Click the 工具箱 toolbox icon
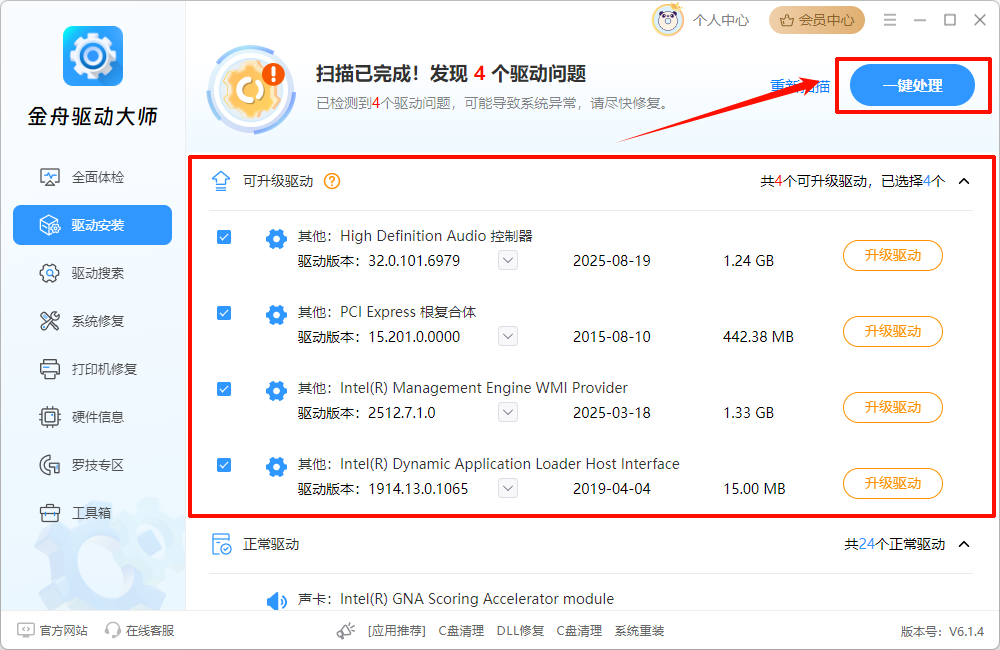1000x650 pixels. [50, 513]
